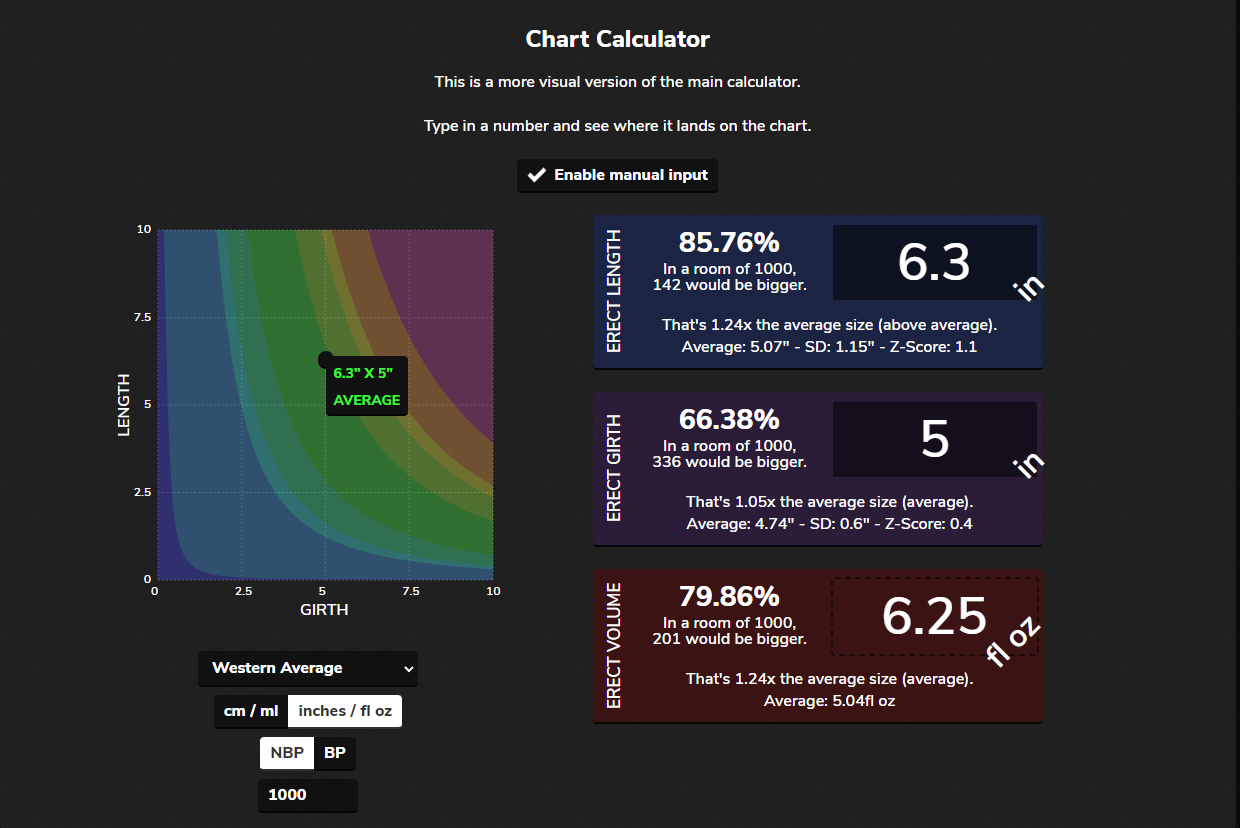This screenshot has height=828, width=1240.
Task: Click the Chart Calculator heading
Action: coord(618,40)
